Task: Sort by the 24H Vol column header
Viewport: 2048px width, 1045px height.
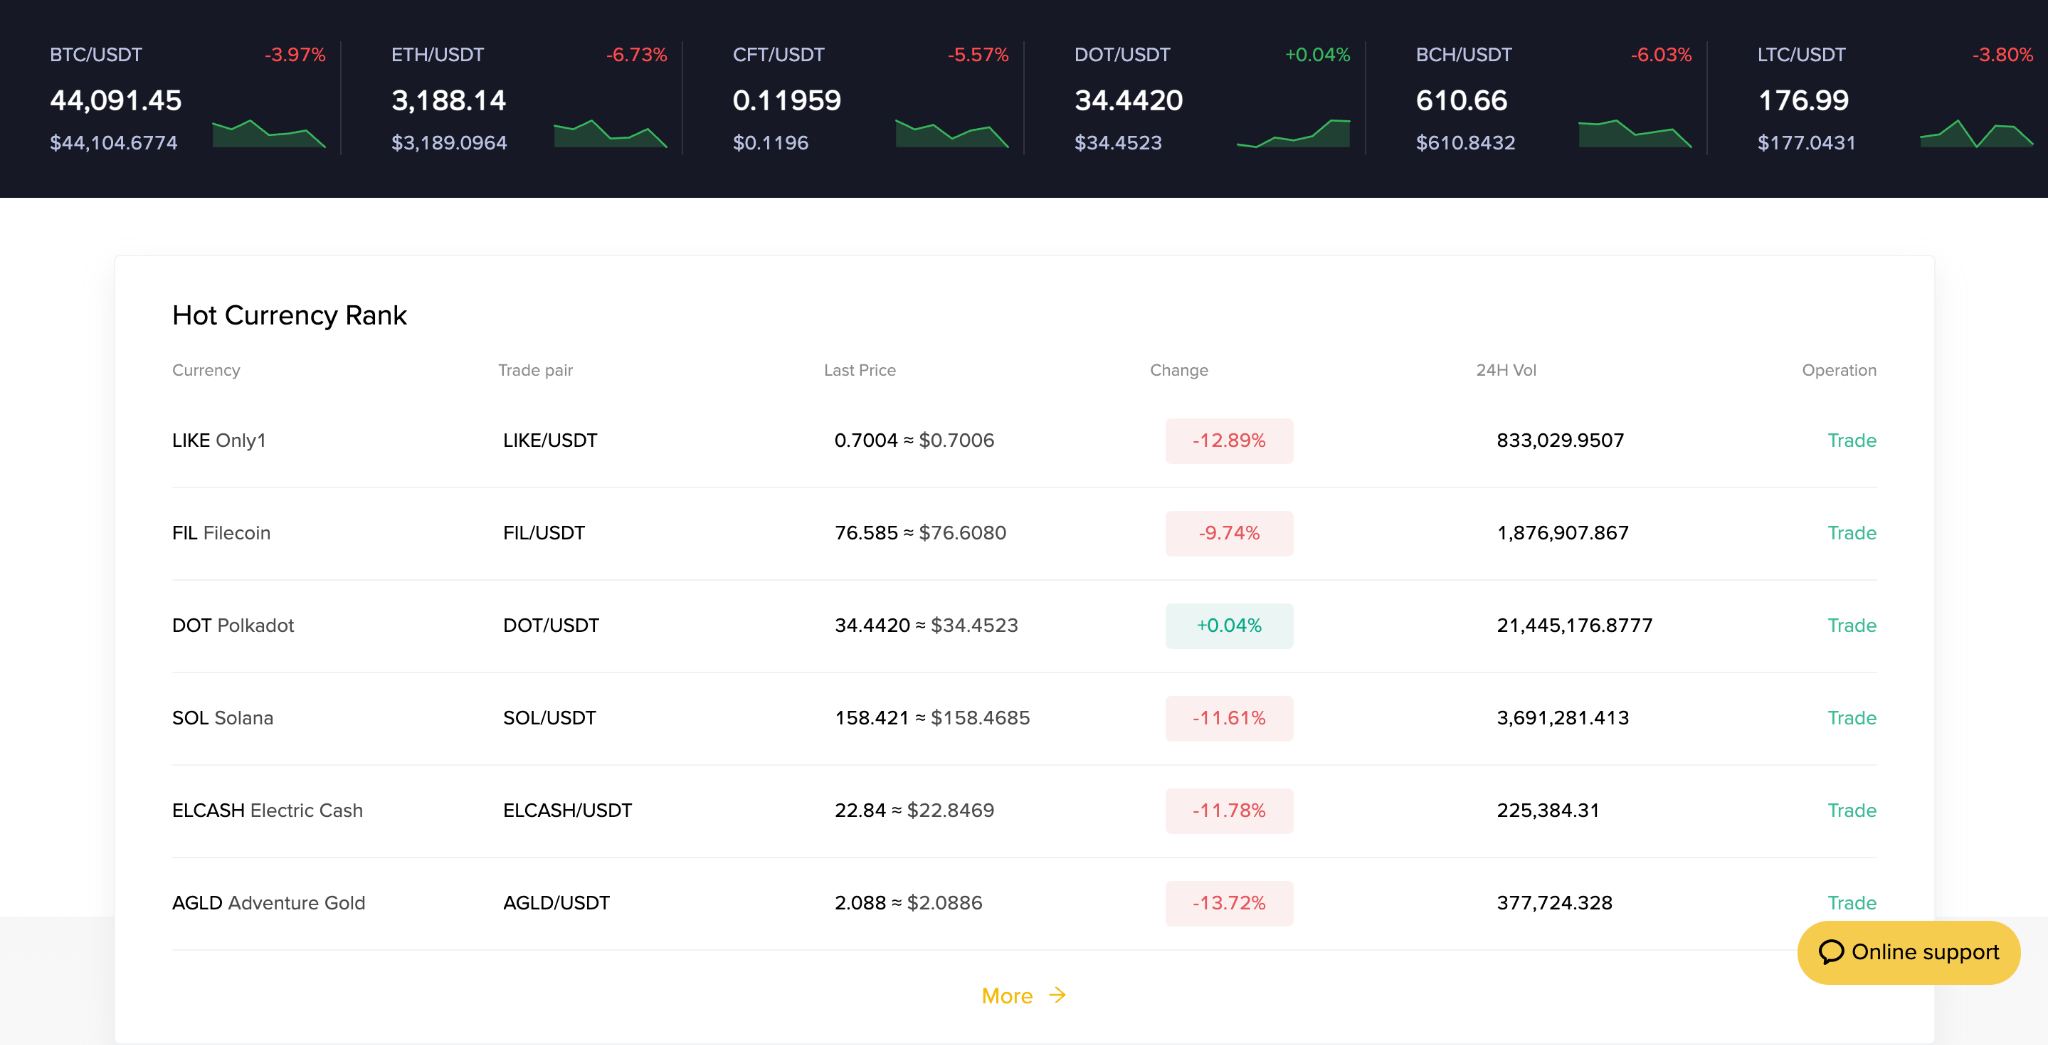Action: coord(1505,370)
